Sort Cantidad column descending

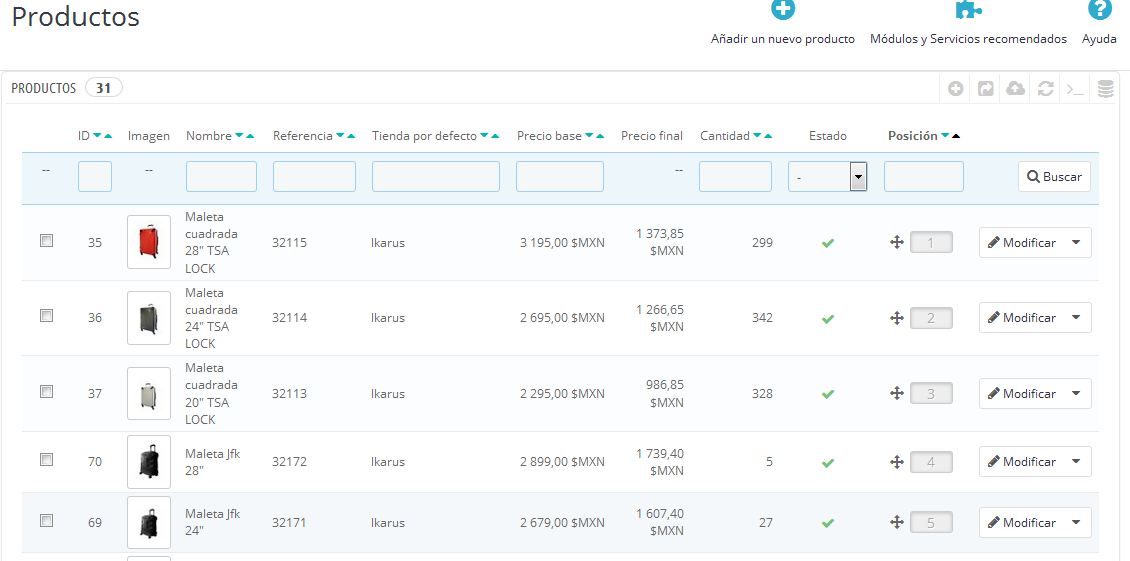757,136
